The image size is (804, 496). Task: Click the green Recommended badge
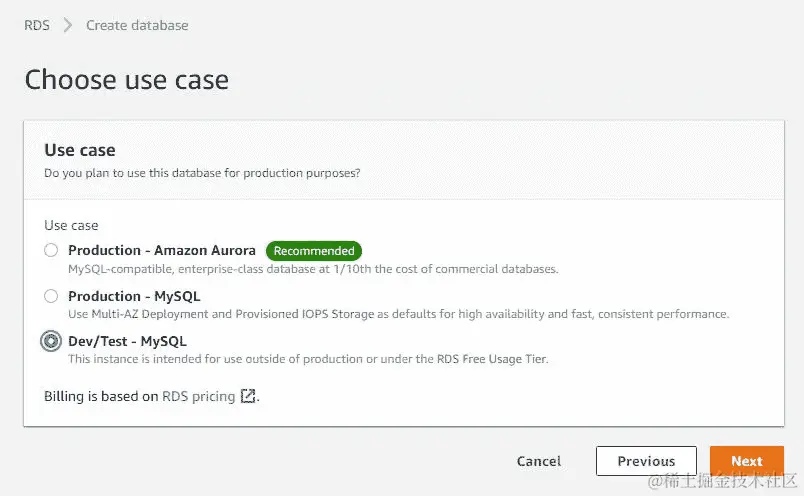point(314,251)
